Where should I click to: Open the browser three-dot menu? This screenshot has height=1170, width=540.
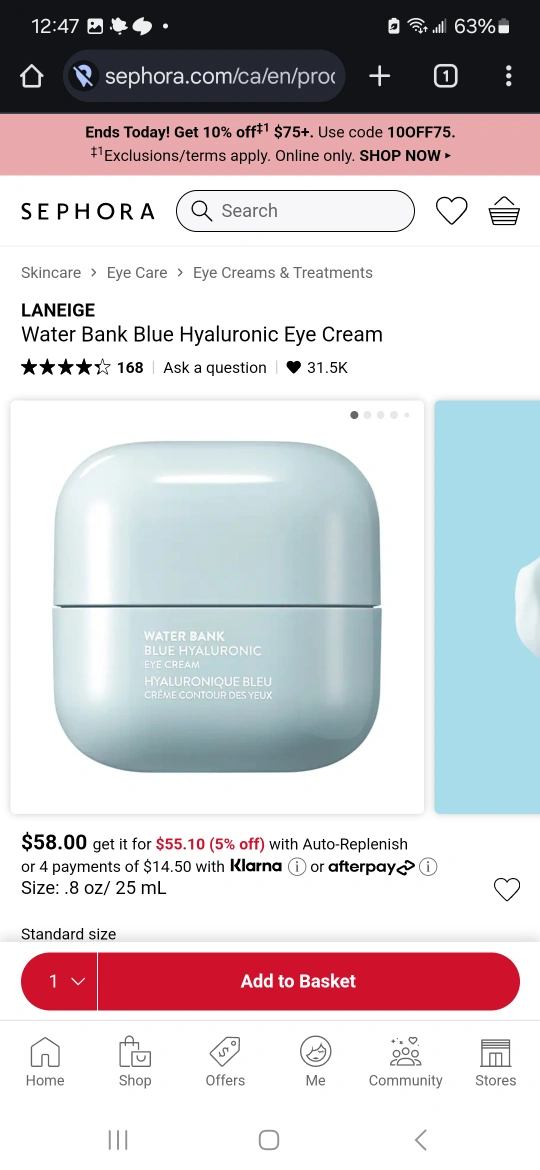click(508, 76)
